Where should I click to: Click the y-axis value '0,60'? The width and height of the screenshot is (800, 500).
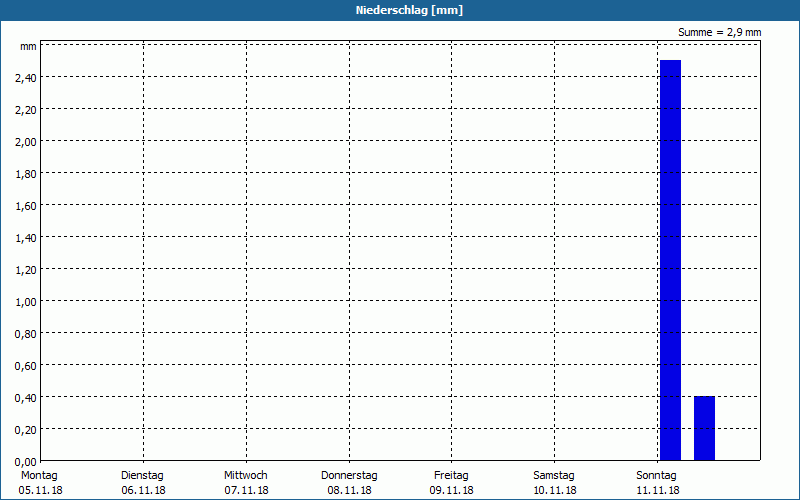26,366
